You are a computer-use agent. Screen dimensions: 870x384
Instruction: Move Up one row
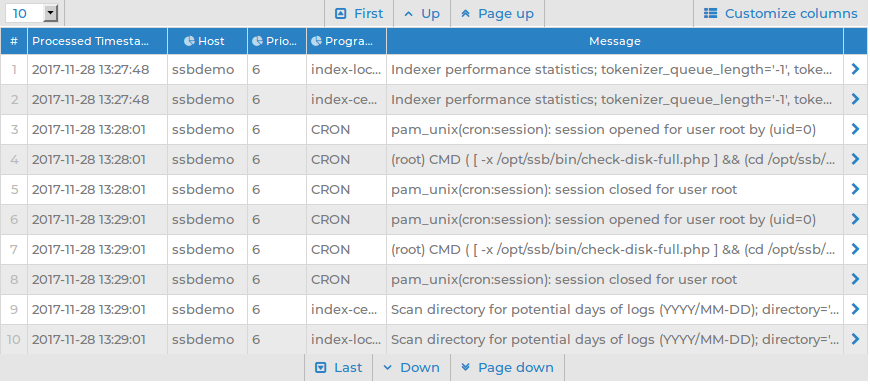422,13
